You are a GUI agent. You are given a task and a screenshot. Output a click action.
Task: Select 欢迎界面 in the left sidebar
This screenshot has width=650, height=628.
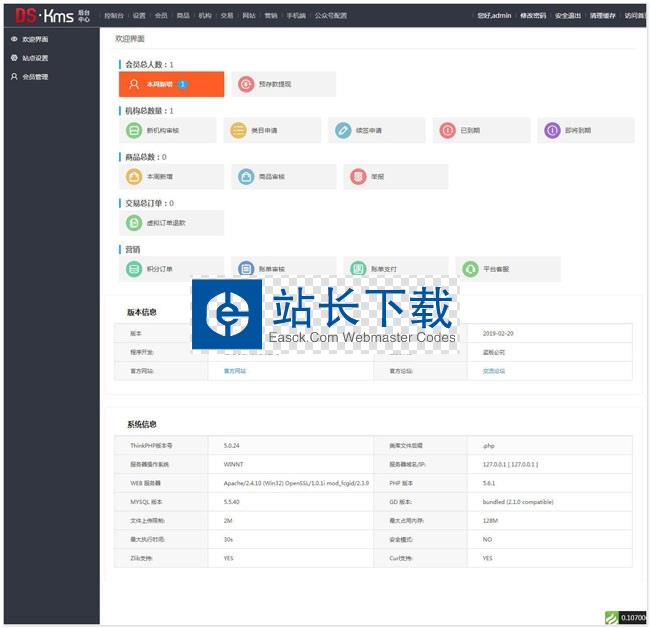tap(34, 39)
